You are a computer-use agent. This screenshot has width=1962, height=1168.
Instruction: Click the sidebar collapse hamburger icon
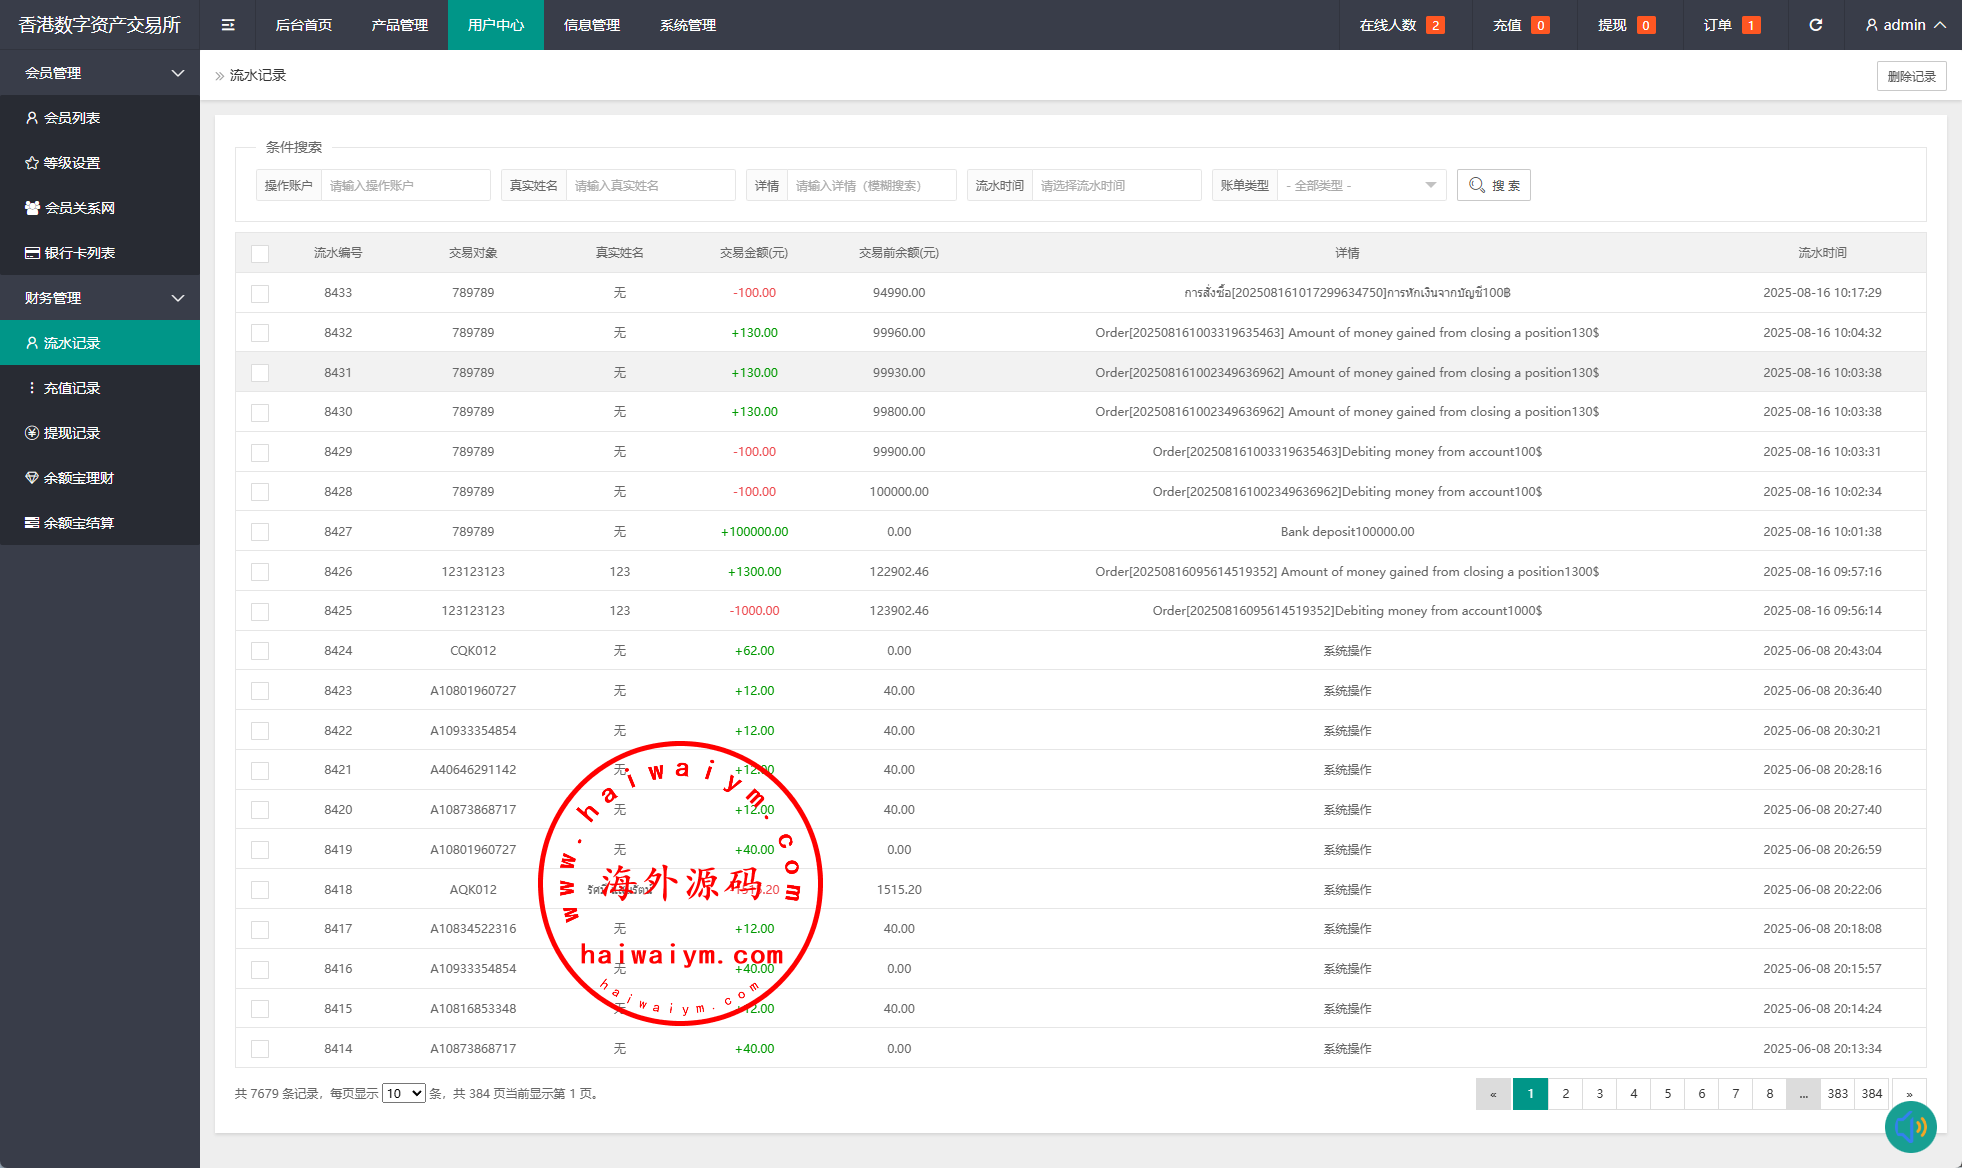point(228,25)
